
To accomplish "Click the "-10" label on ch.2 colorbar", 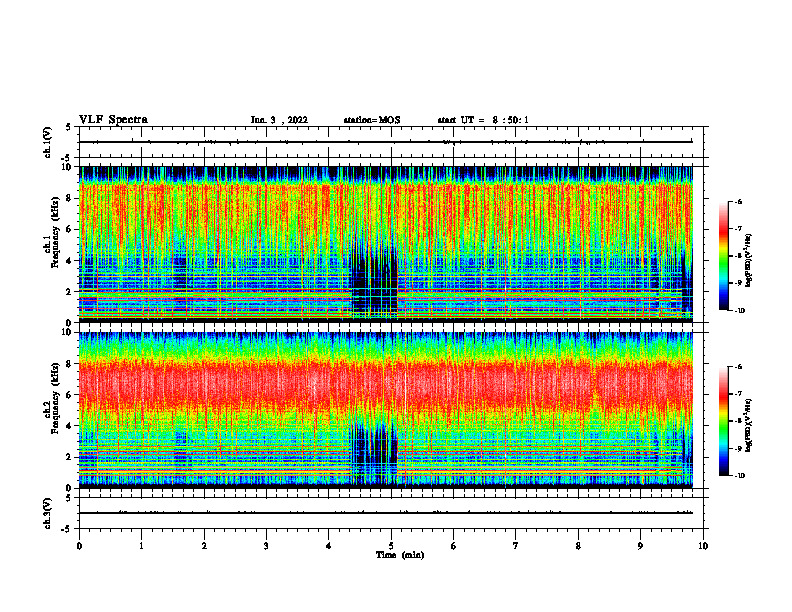I will [739, 476].
